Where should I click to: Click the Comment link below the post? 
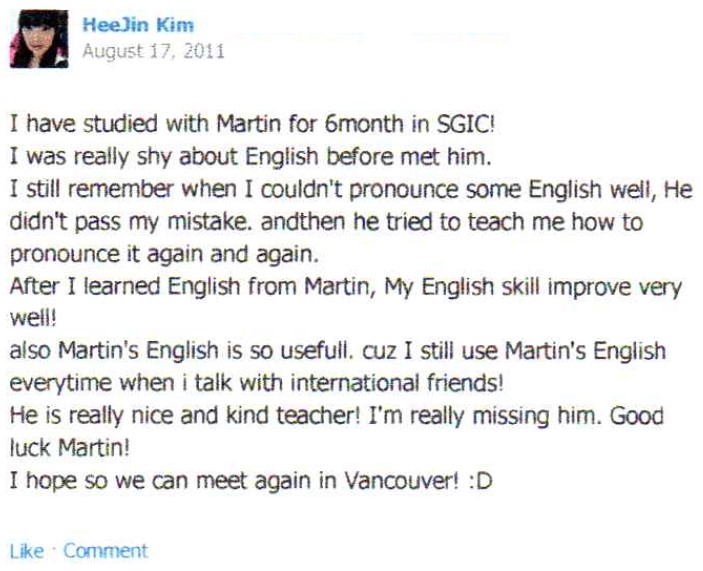tap(105, 551)
